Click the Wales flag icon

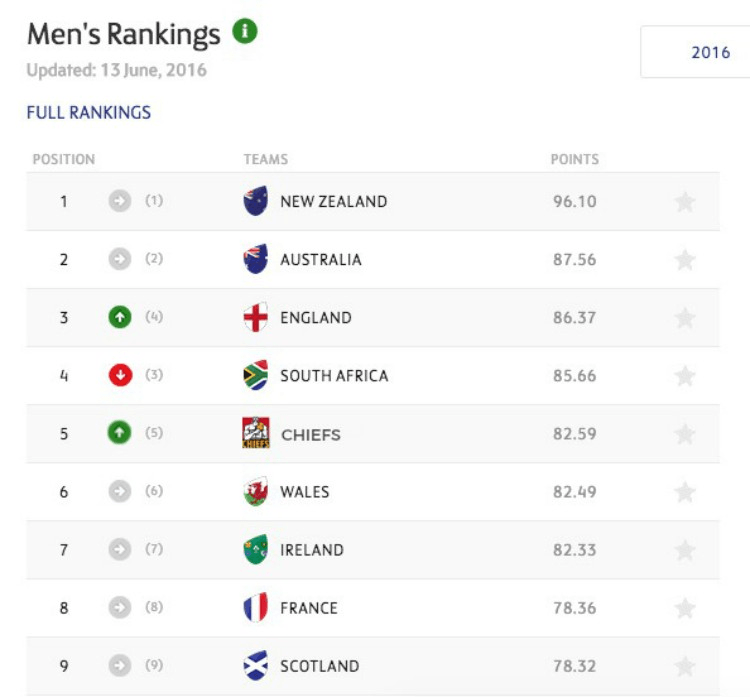pyautogui.click(x=256, y=492)
